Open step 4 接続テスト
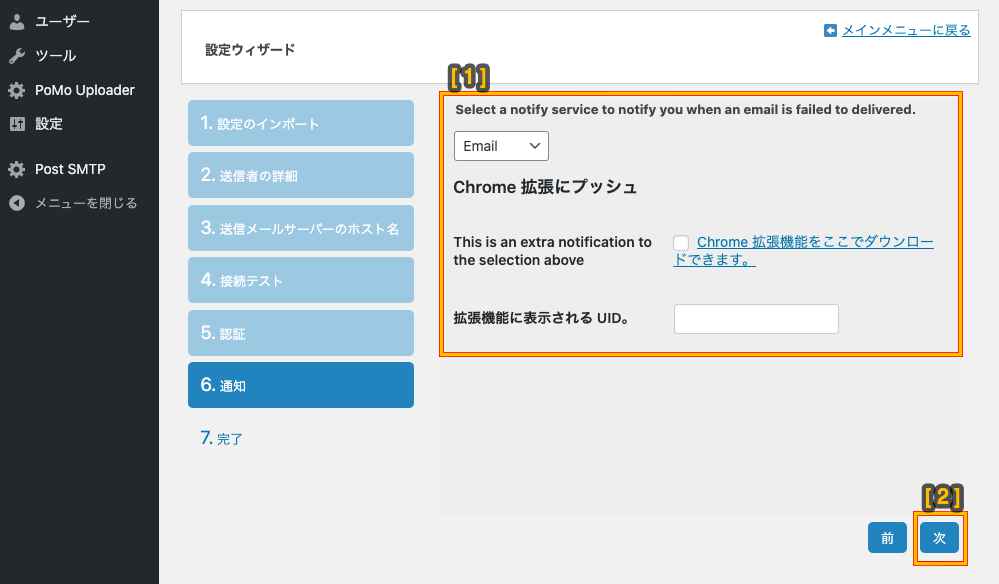Screen dimensions: 999x584 click(301, 280)
